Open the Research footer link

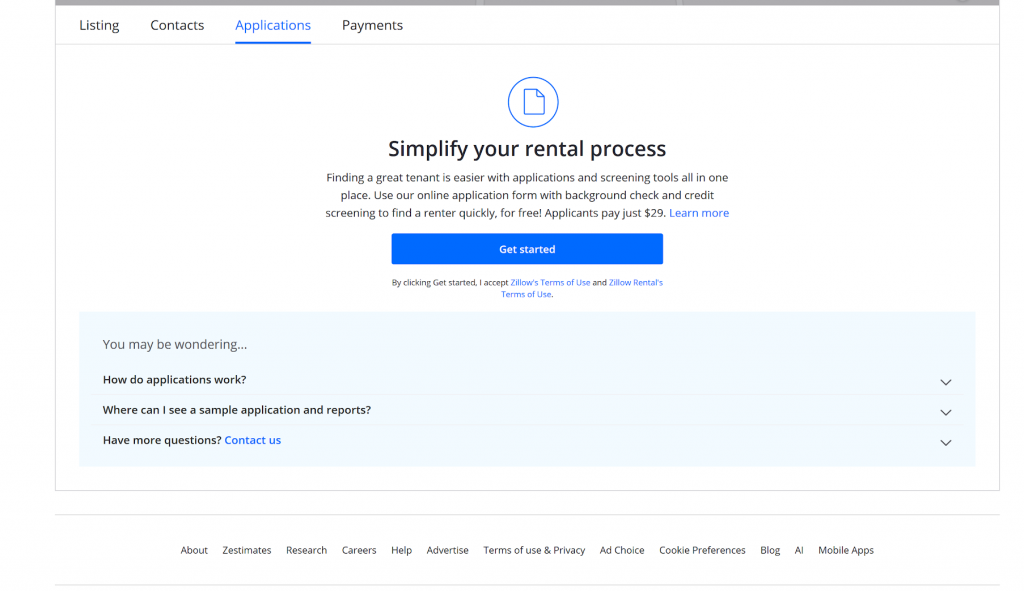point(306,551)
